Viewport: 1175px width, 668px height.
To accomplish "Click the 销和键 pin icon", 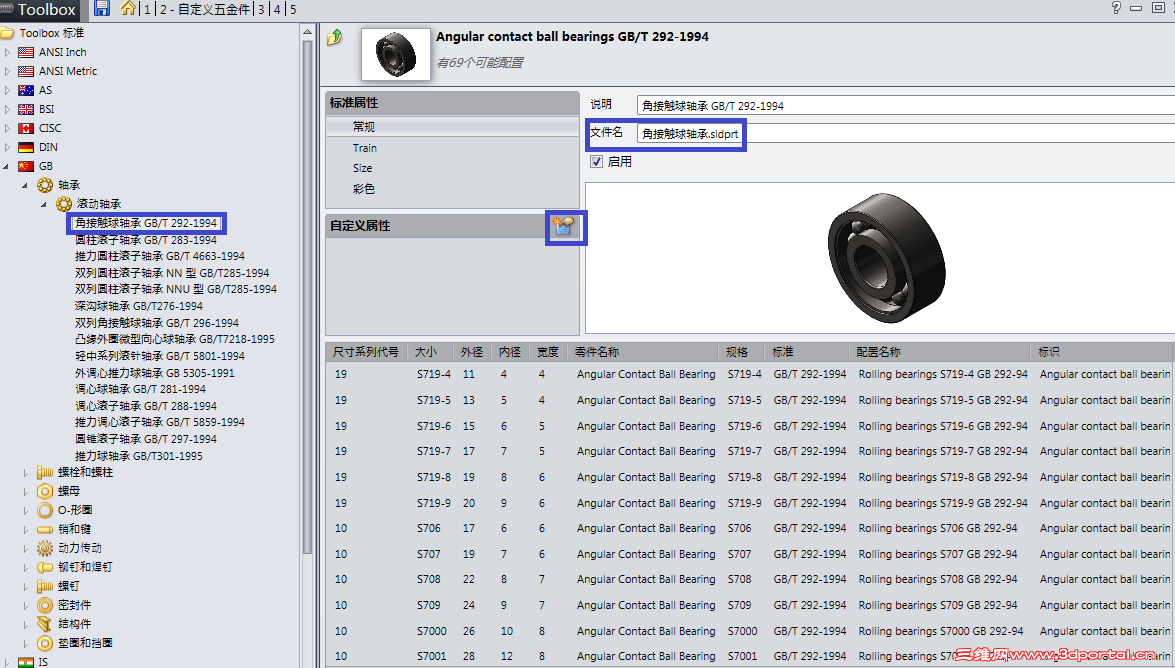I will [45, 529].
